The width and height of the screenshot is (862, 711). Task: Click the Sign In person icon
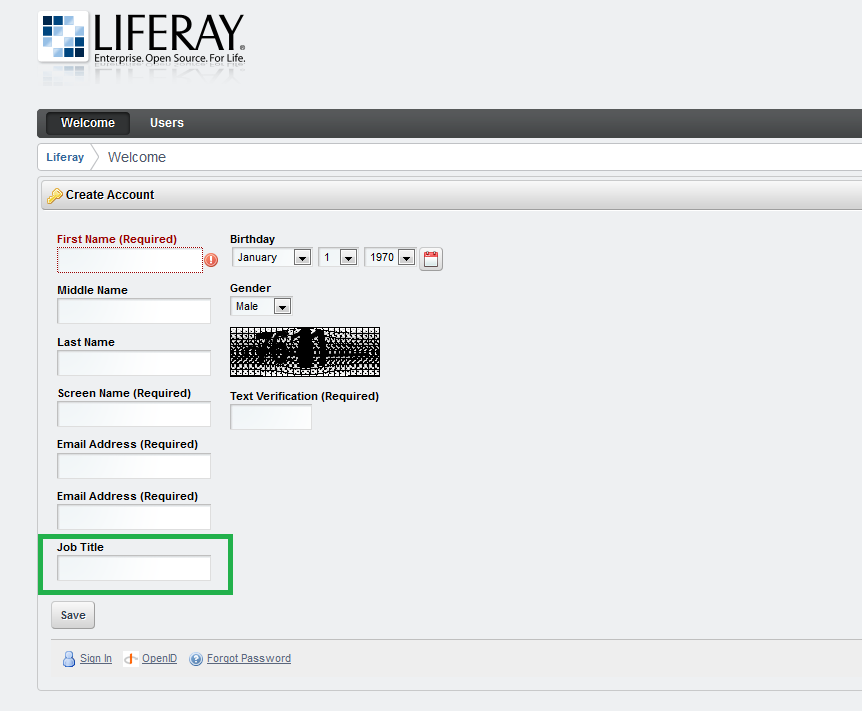[x=67, y=658]
